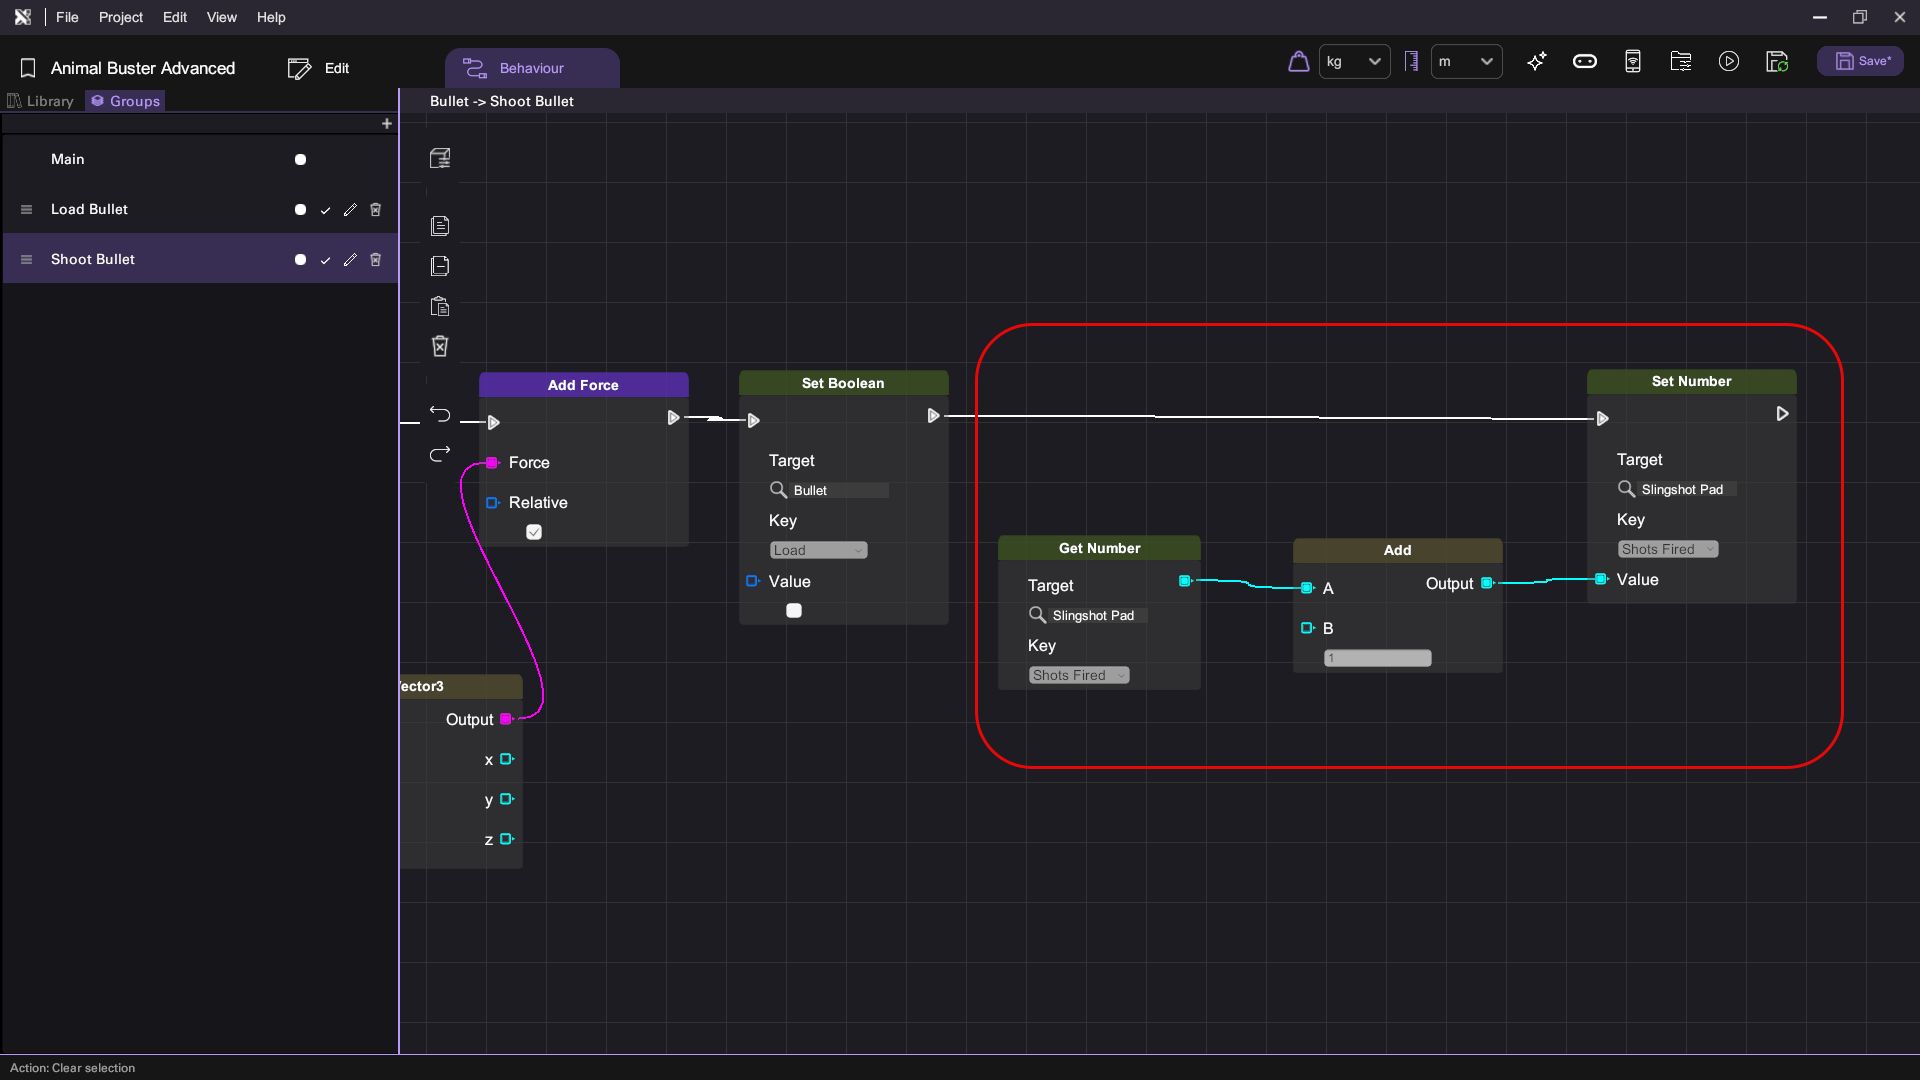Screen dimensions: 1920x1080
Task: Delete the Shoot Bullet group via trash icon
Action: 376,260
